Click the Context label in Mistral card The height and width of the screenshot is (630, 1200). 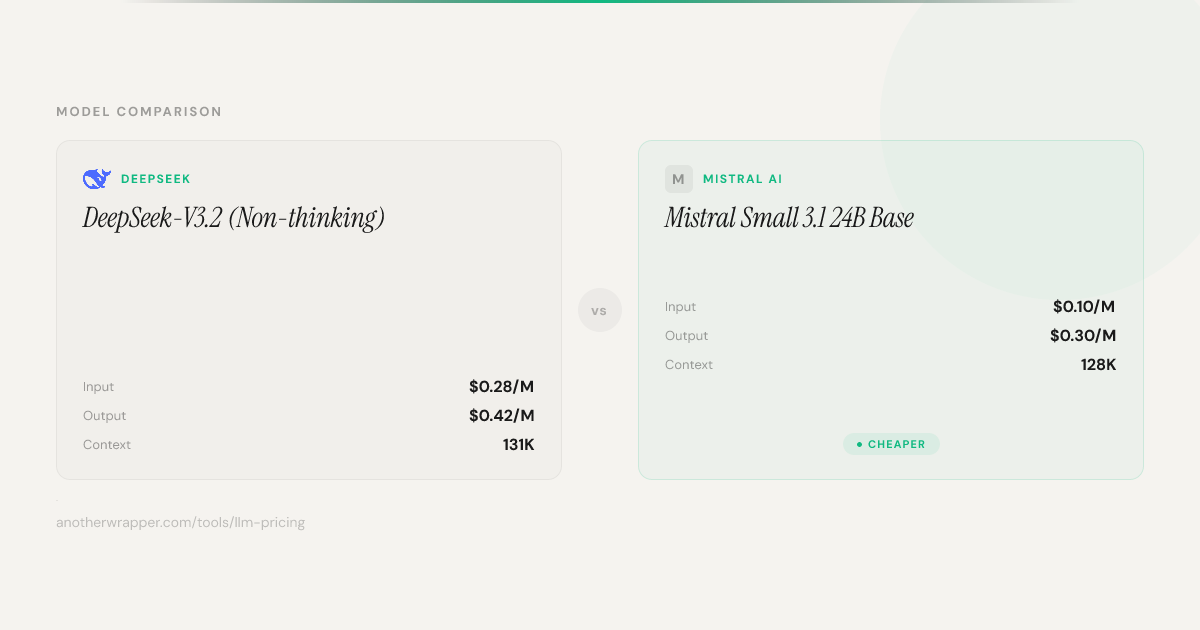(688, 365)
